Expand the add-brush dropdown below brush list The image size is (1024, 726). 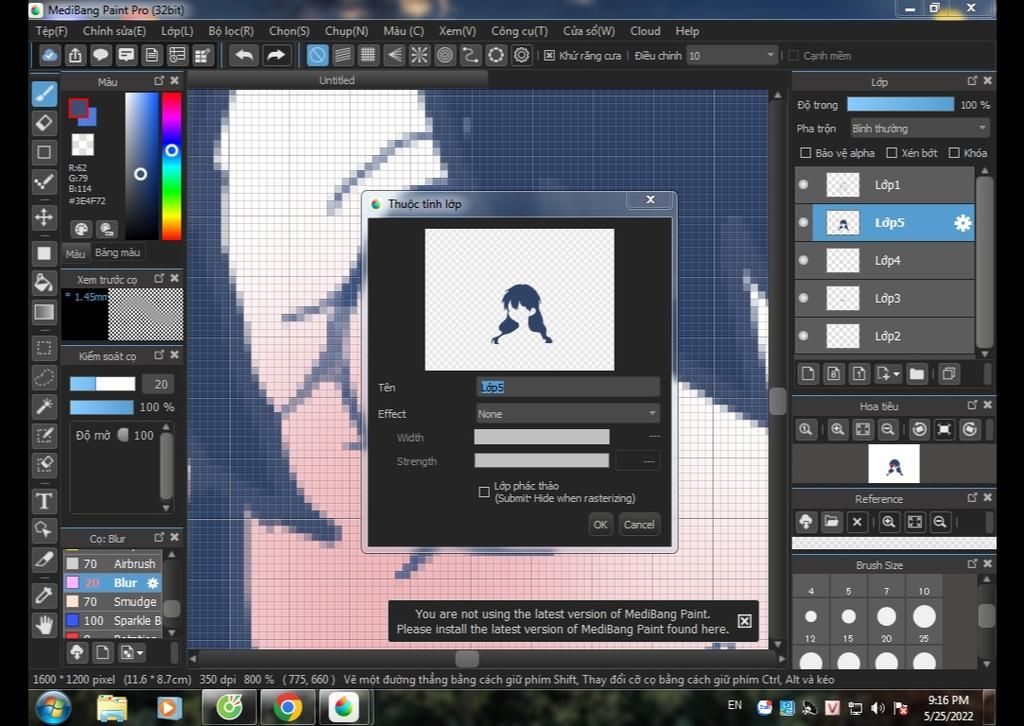click(x=140, y=652)
